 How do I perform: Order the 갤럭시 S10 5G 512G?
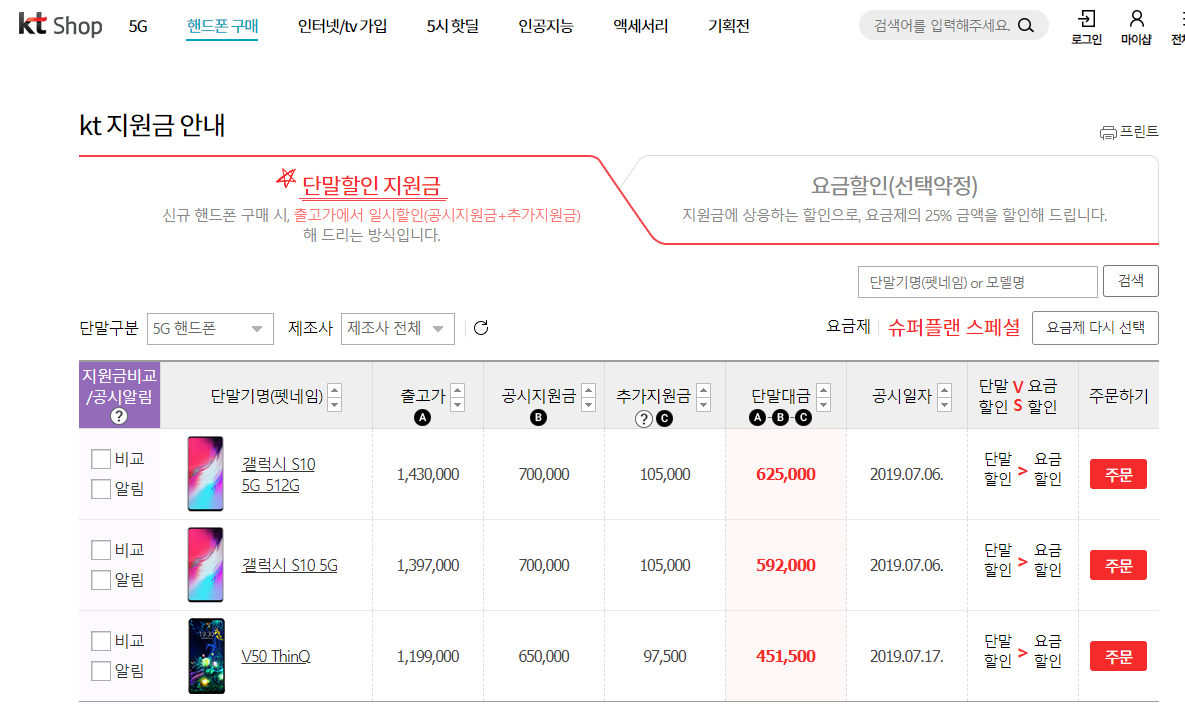pyautogui.click(x=1118, y=474)
